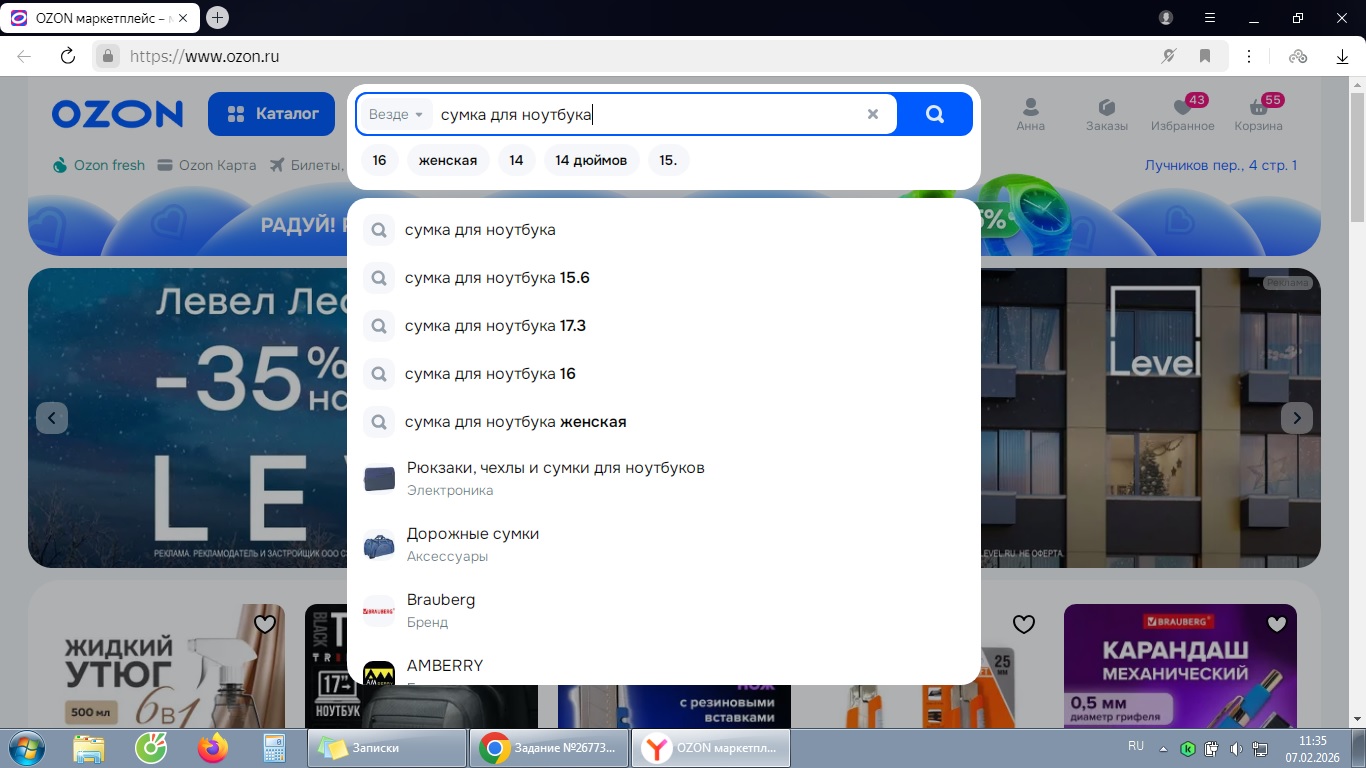
Task: Open the Анна profile icon
Action: [x=1030, y=114]
